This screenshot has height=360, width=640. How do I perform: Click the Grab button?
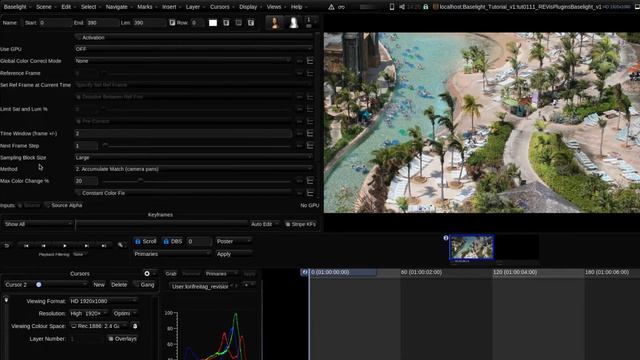171,273
